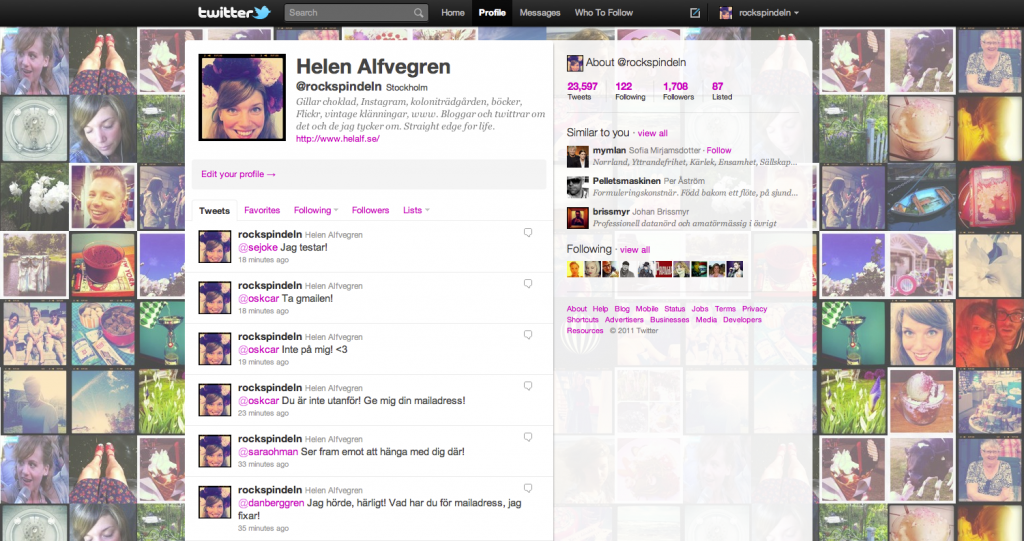This screenshot has height=541, width=1024.
Task: Click mymlan username in Similar to you
Action: point(609,150)
